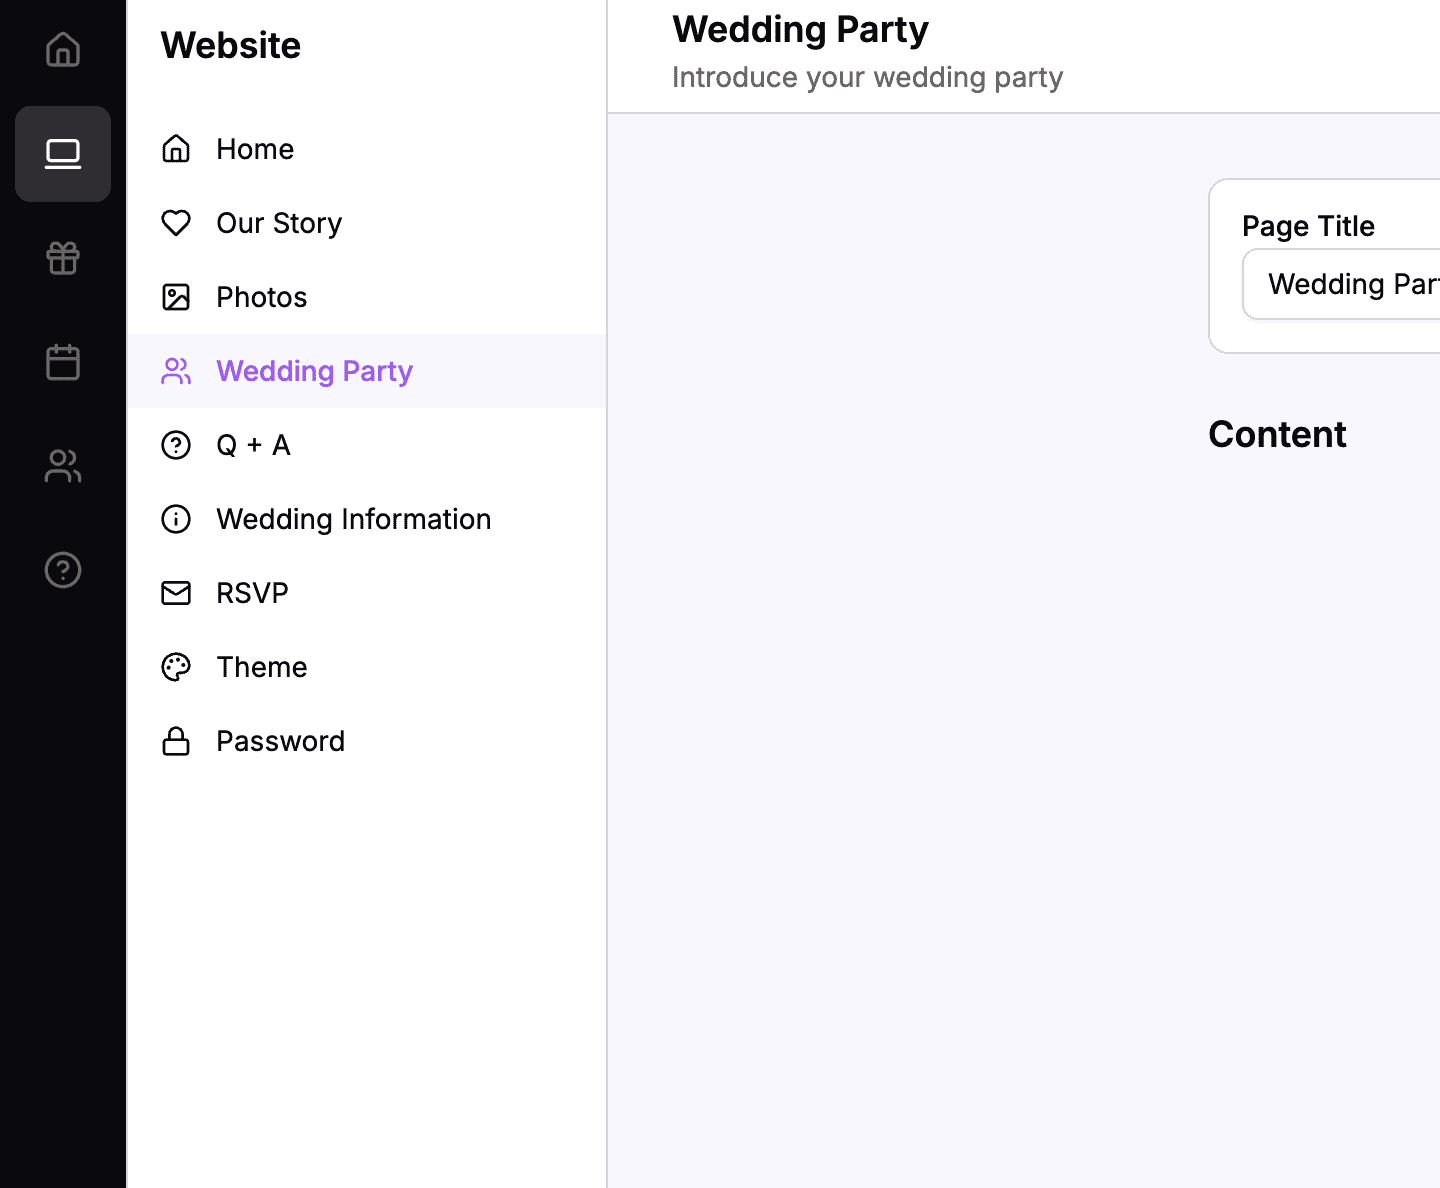Screen dimensions: 1440x1188
Task: Select the home icon in the dark sidebar
Action: point(63,49)
